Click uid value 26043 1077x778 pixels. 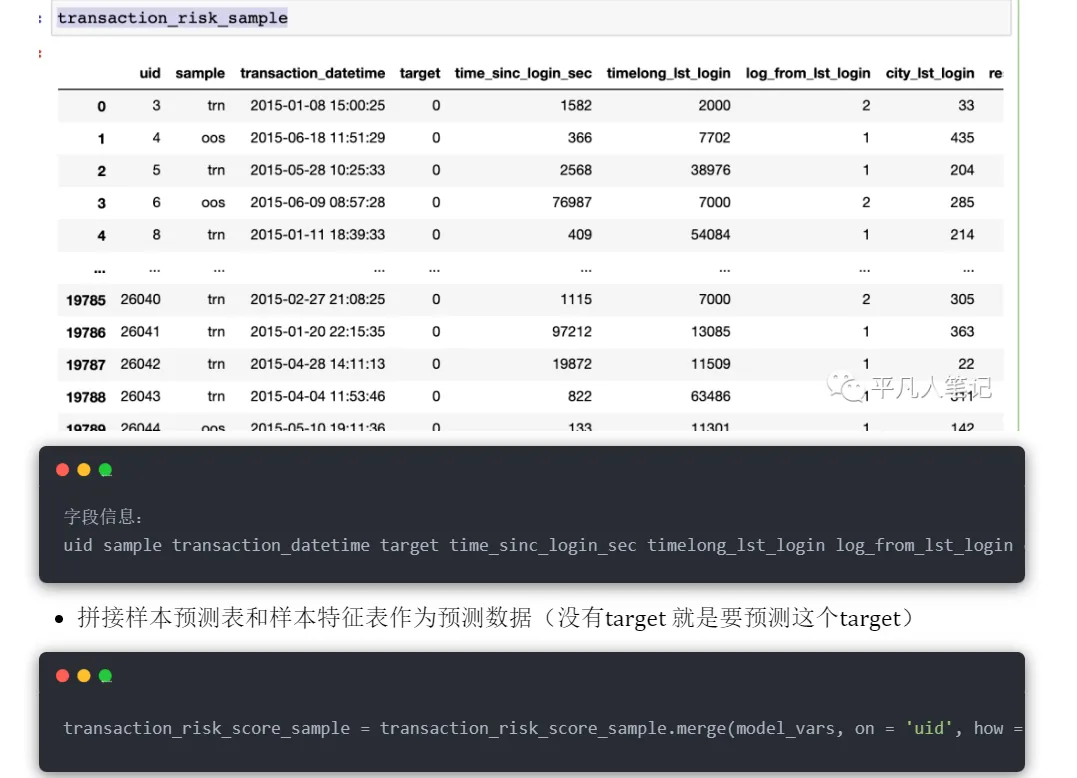(x=140, y=396)
